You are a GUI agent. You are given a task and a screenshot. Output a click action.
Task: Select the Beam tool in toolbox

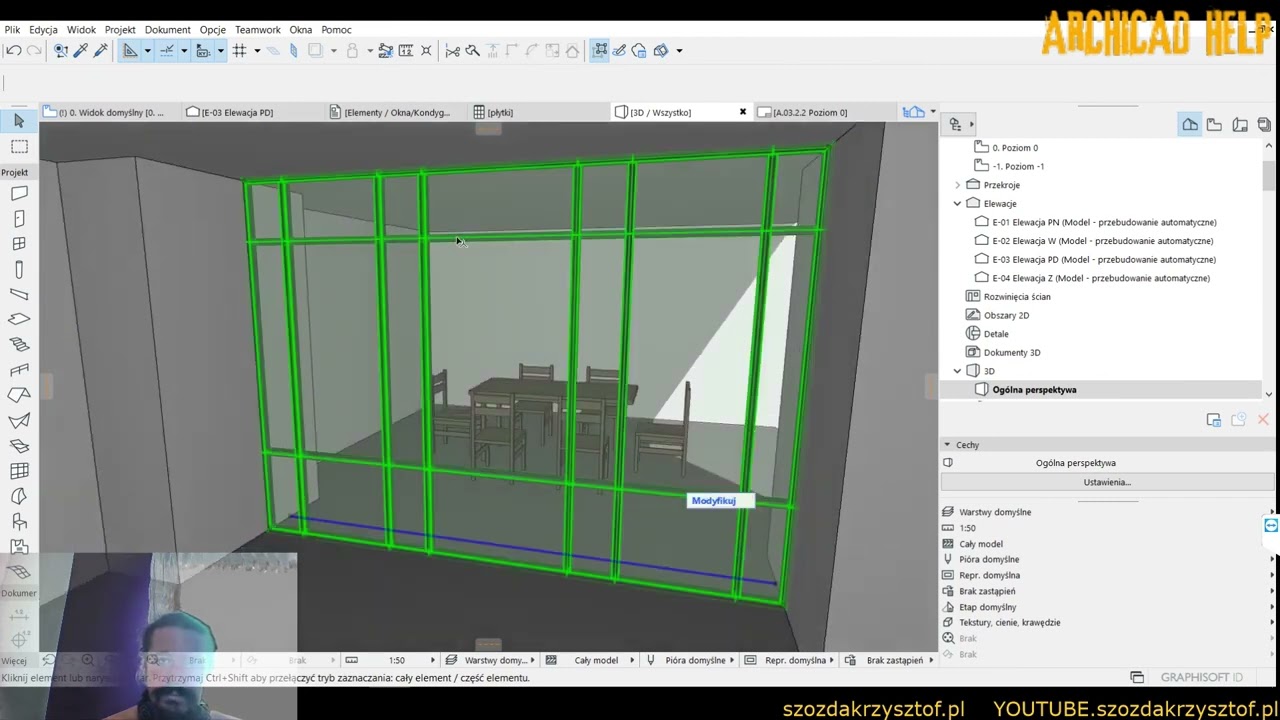click(19, 295)
